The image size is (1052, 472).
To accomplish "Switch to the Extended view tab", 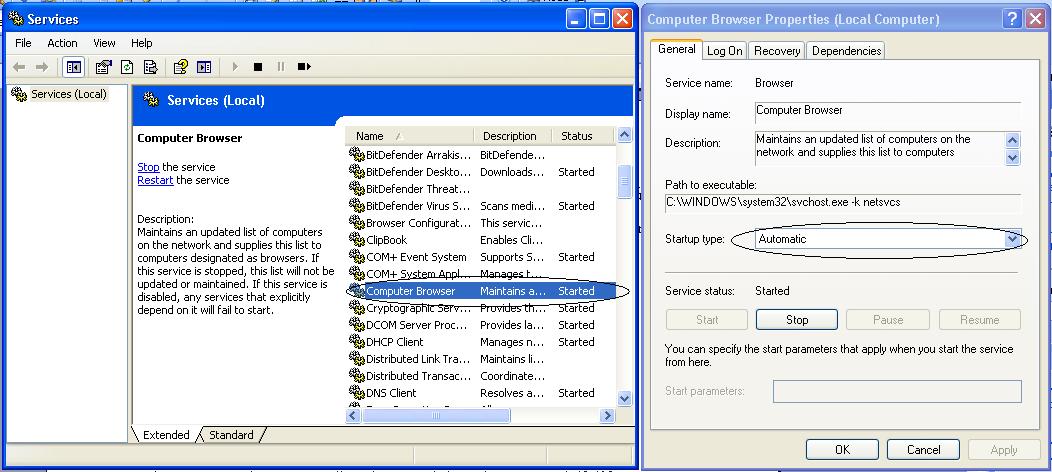I will click(x=166, y=435).
